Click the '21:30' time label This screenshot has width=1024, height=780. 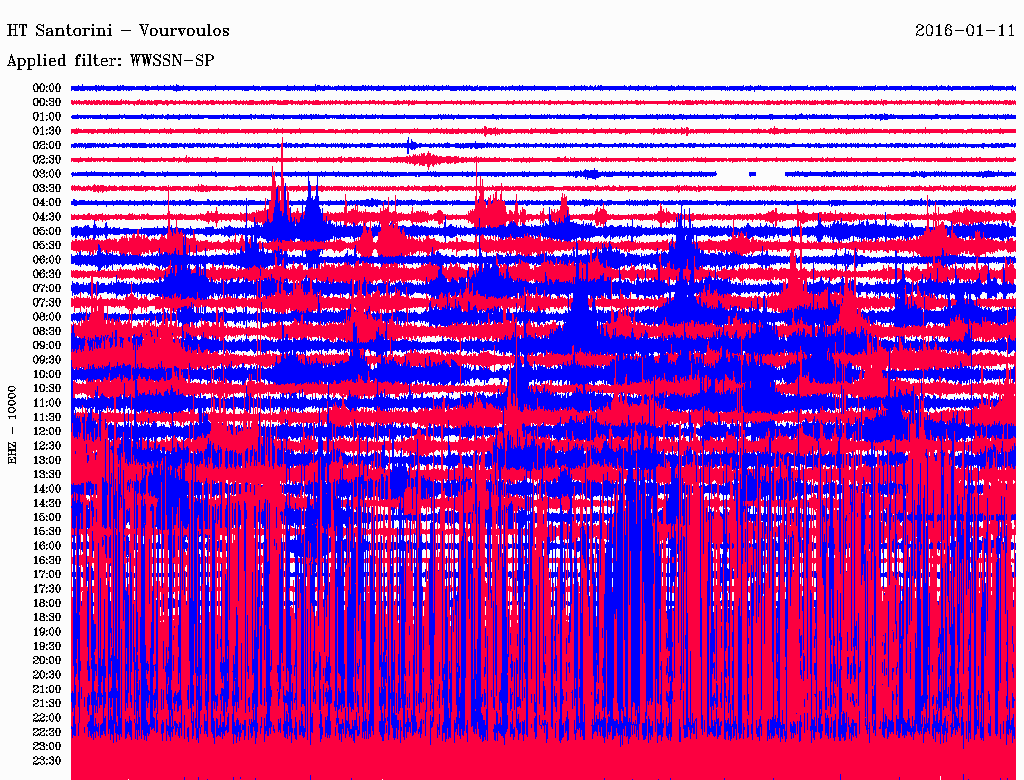(47, 704)
